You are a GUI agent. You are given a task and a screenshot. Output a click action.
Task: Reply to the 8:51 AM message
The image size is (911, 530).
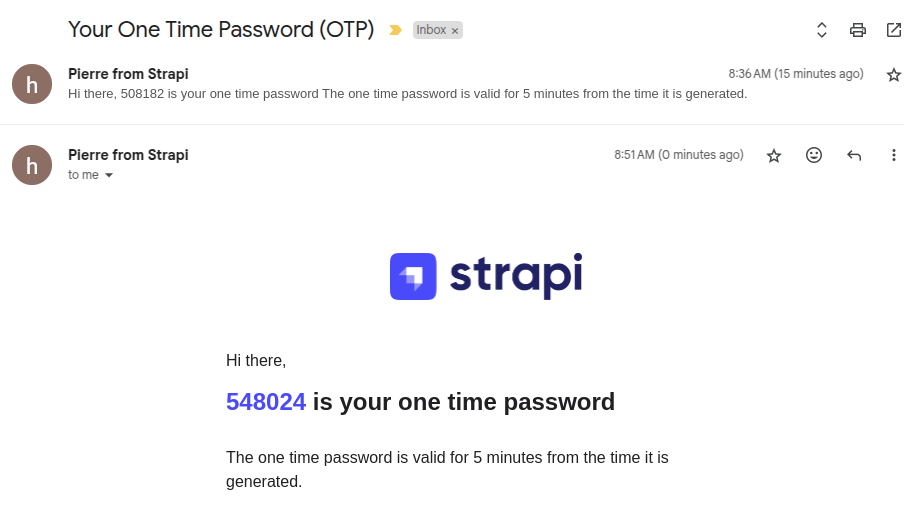coord(854,155)
